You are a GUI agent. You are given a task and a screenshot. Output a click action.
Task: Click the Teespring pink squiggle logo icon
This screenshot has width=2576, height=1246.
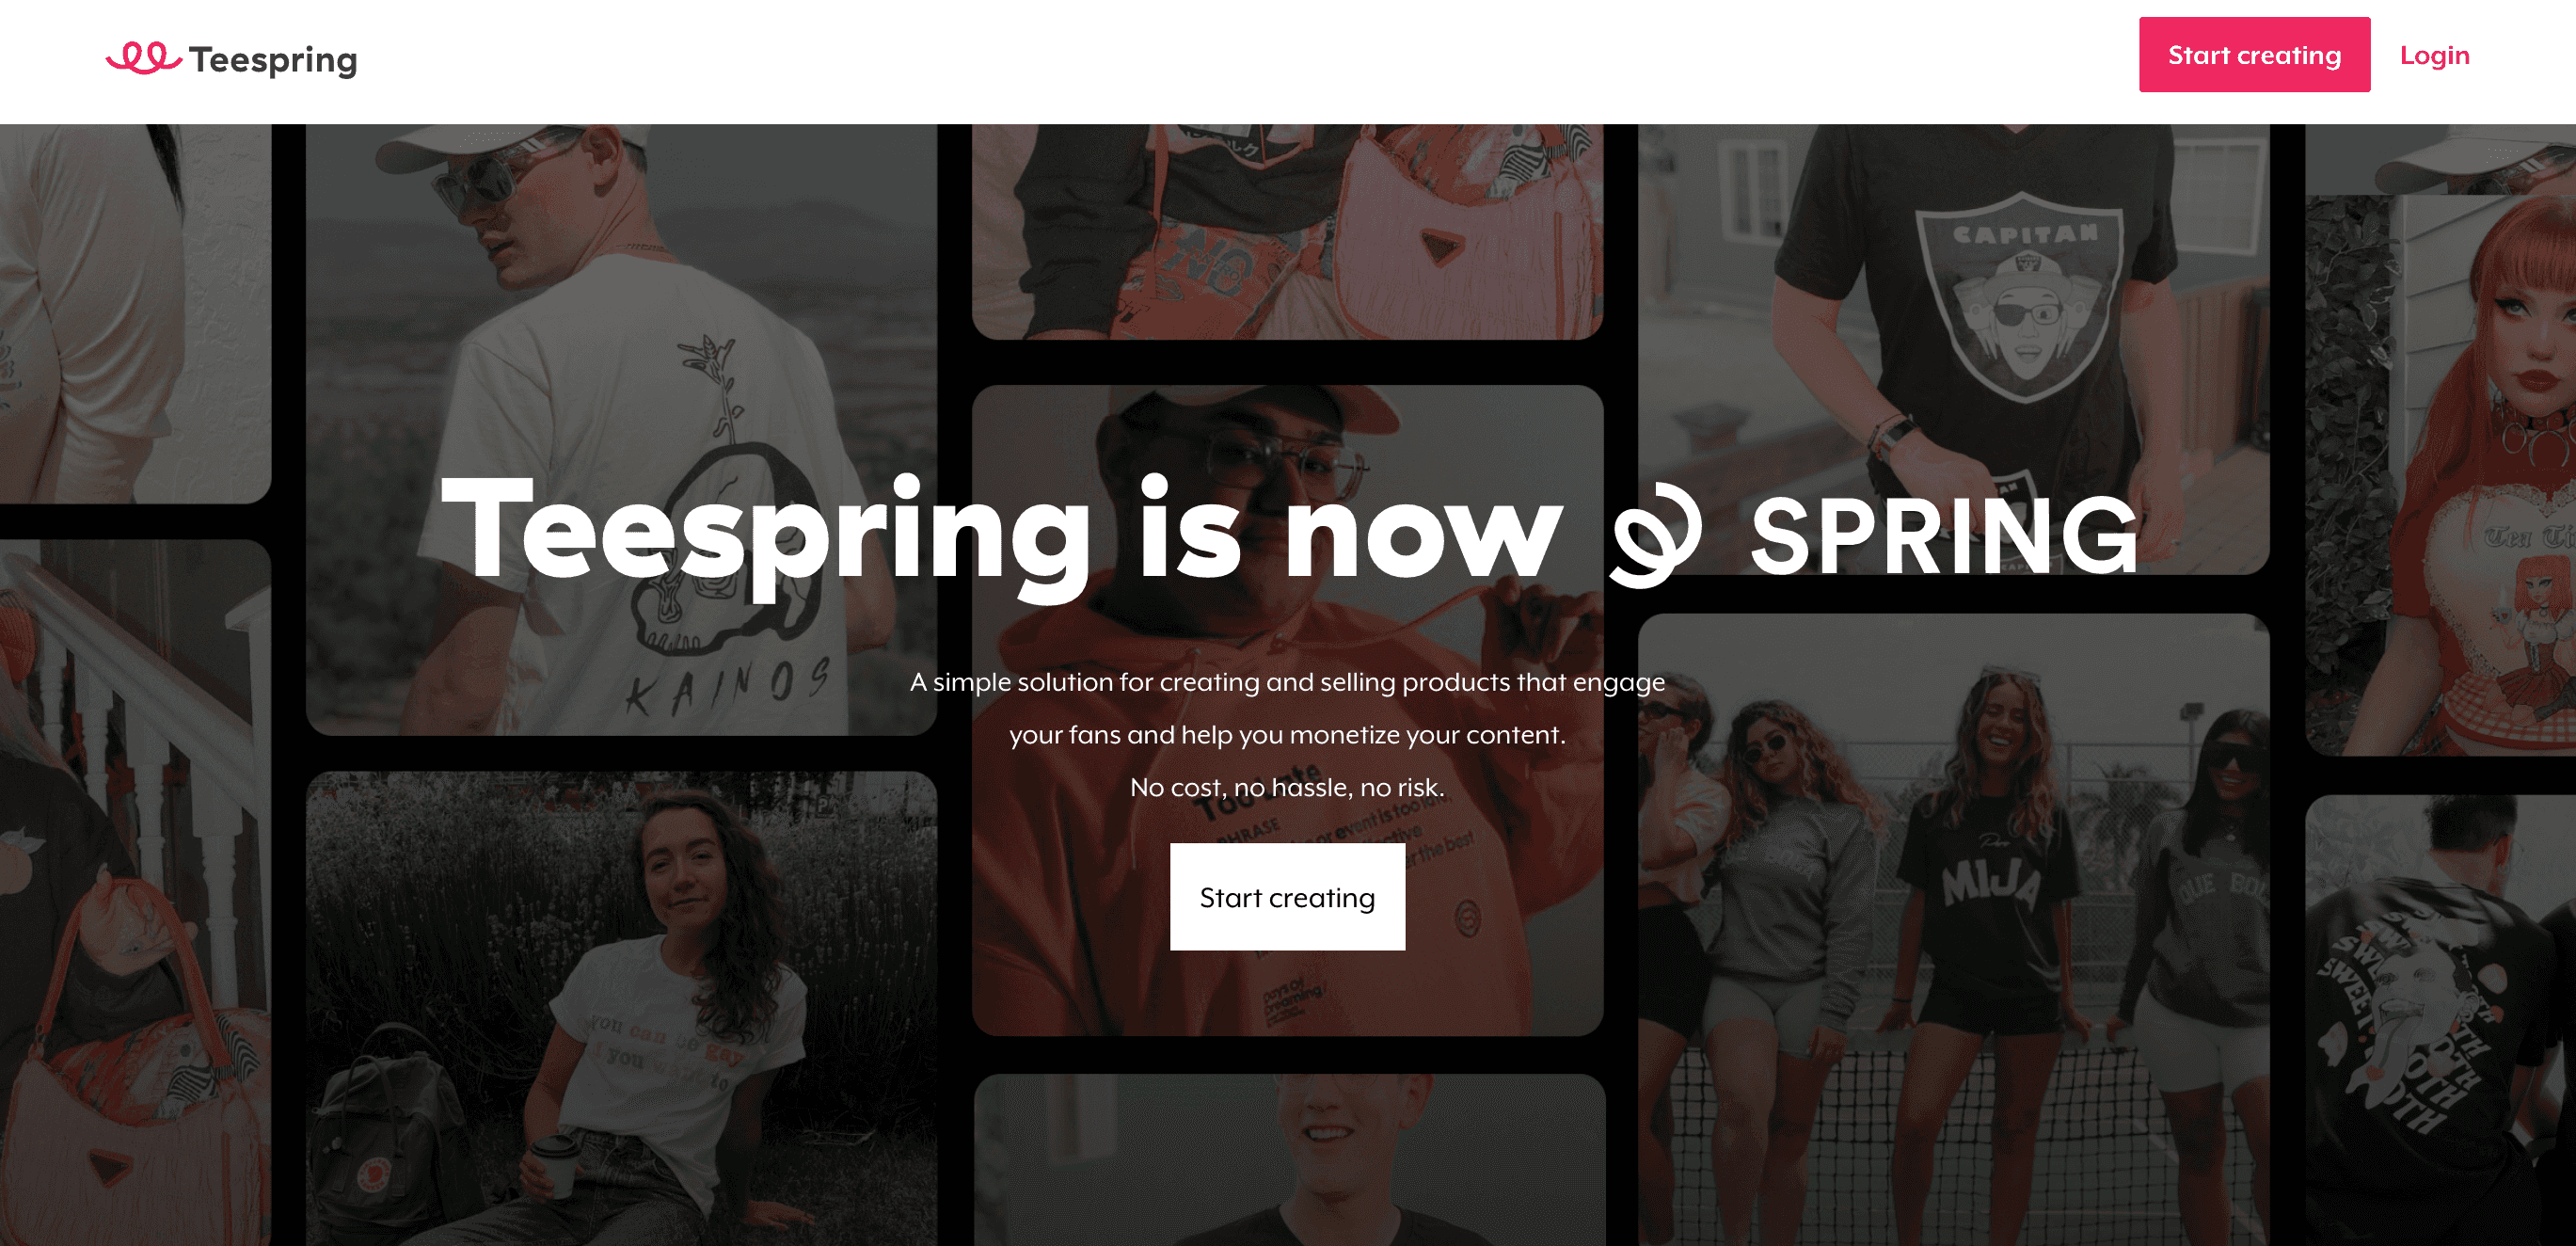click(x=144, y=58)
